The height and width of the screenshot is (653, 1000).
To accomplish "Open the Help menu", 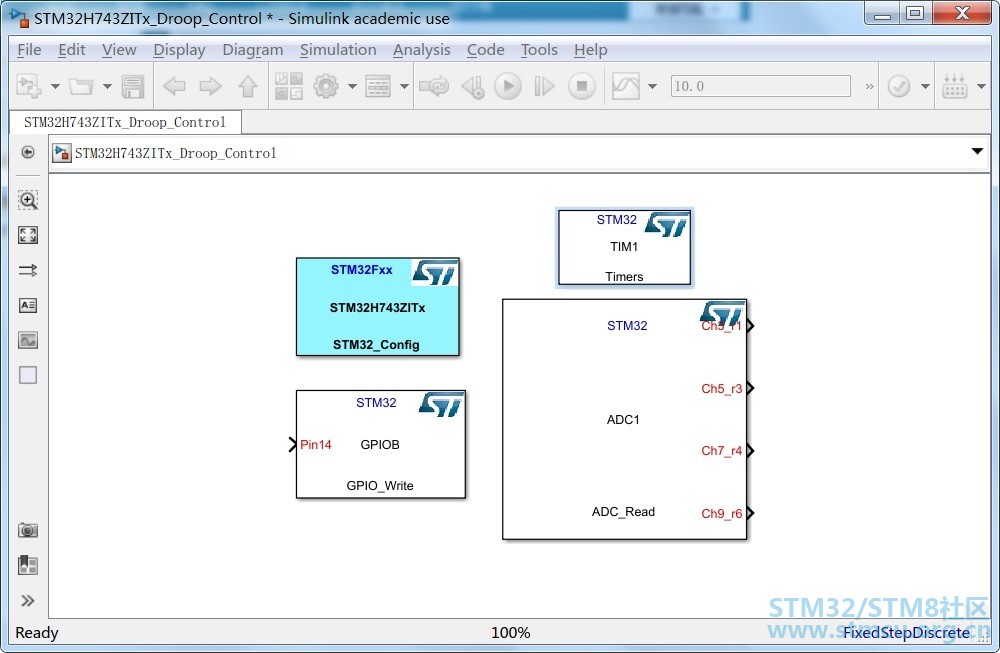I will (591, 50).
